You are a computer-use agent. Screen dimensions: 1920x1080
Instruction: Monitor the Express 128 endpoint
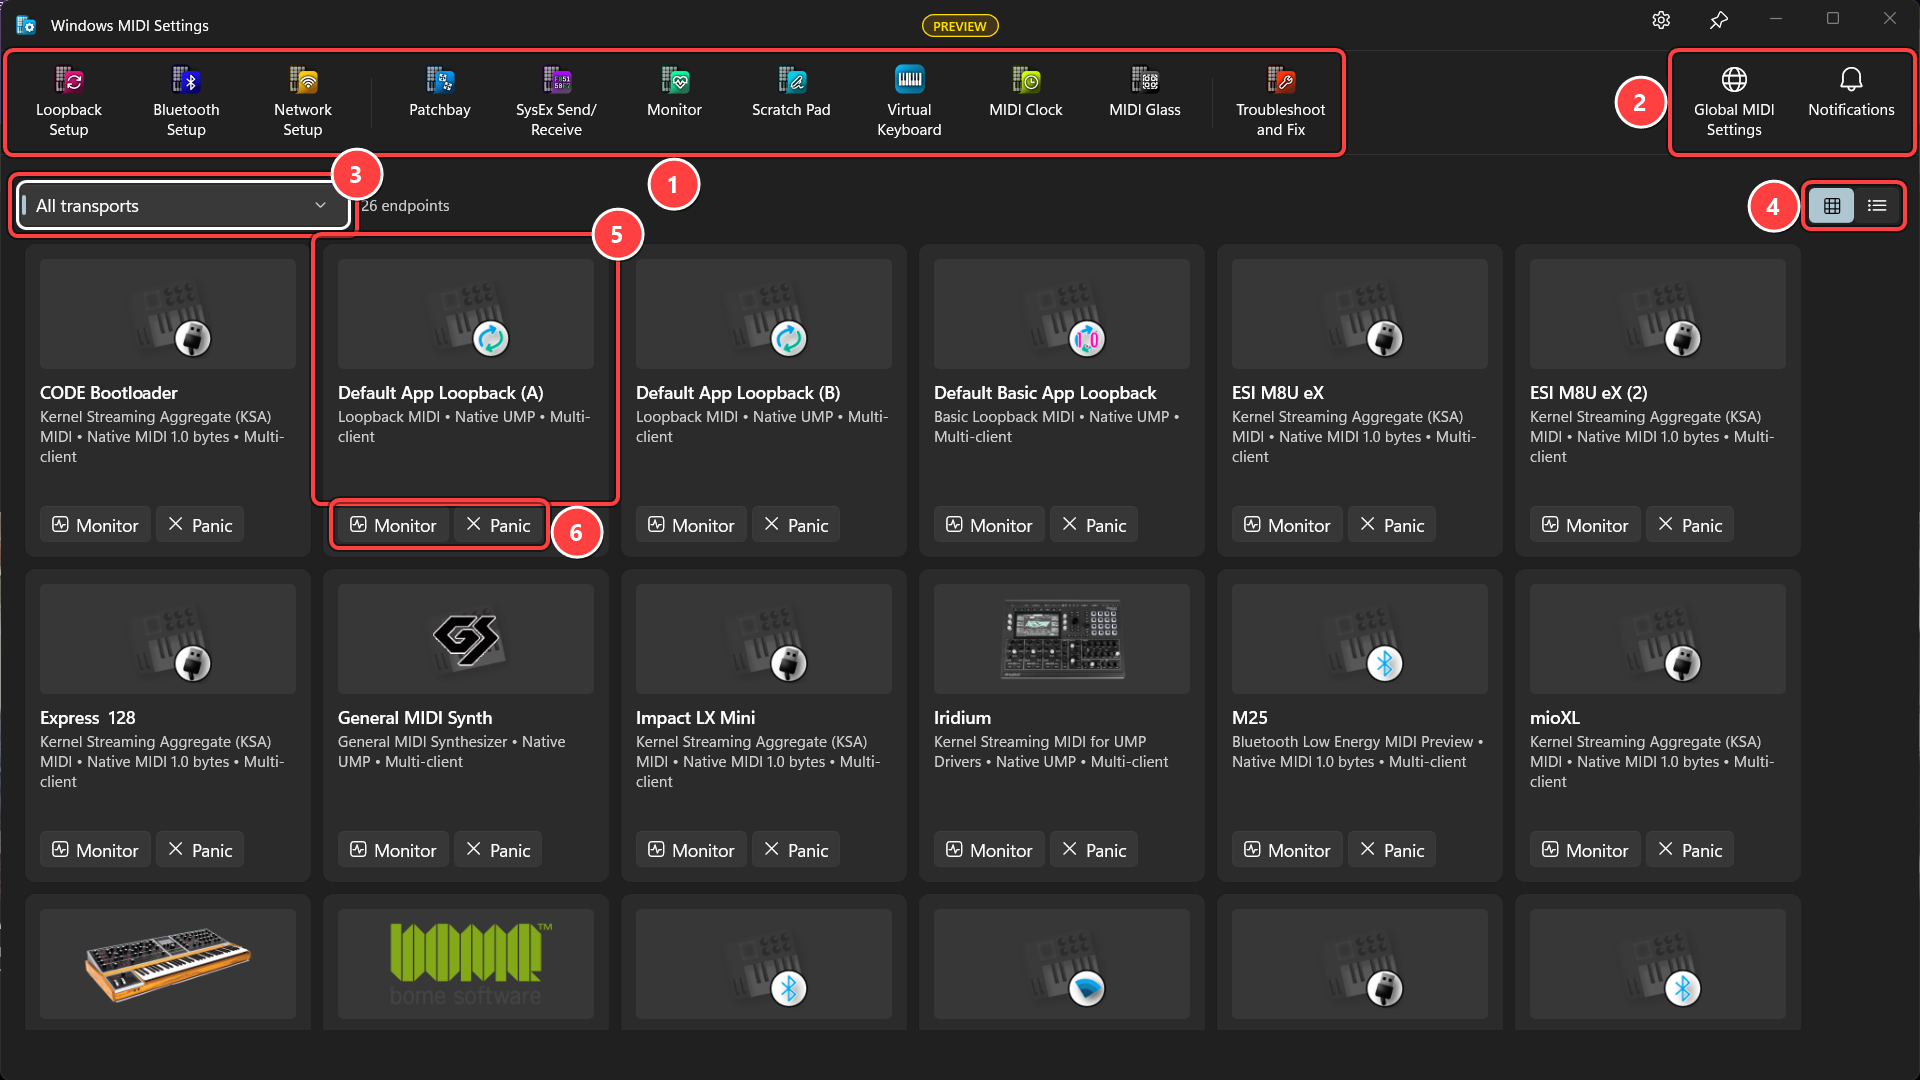[95, 850]
